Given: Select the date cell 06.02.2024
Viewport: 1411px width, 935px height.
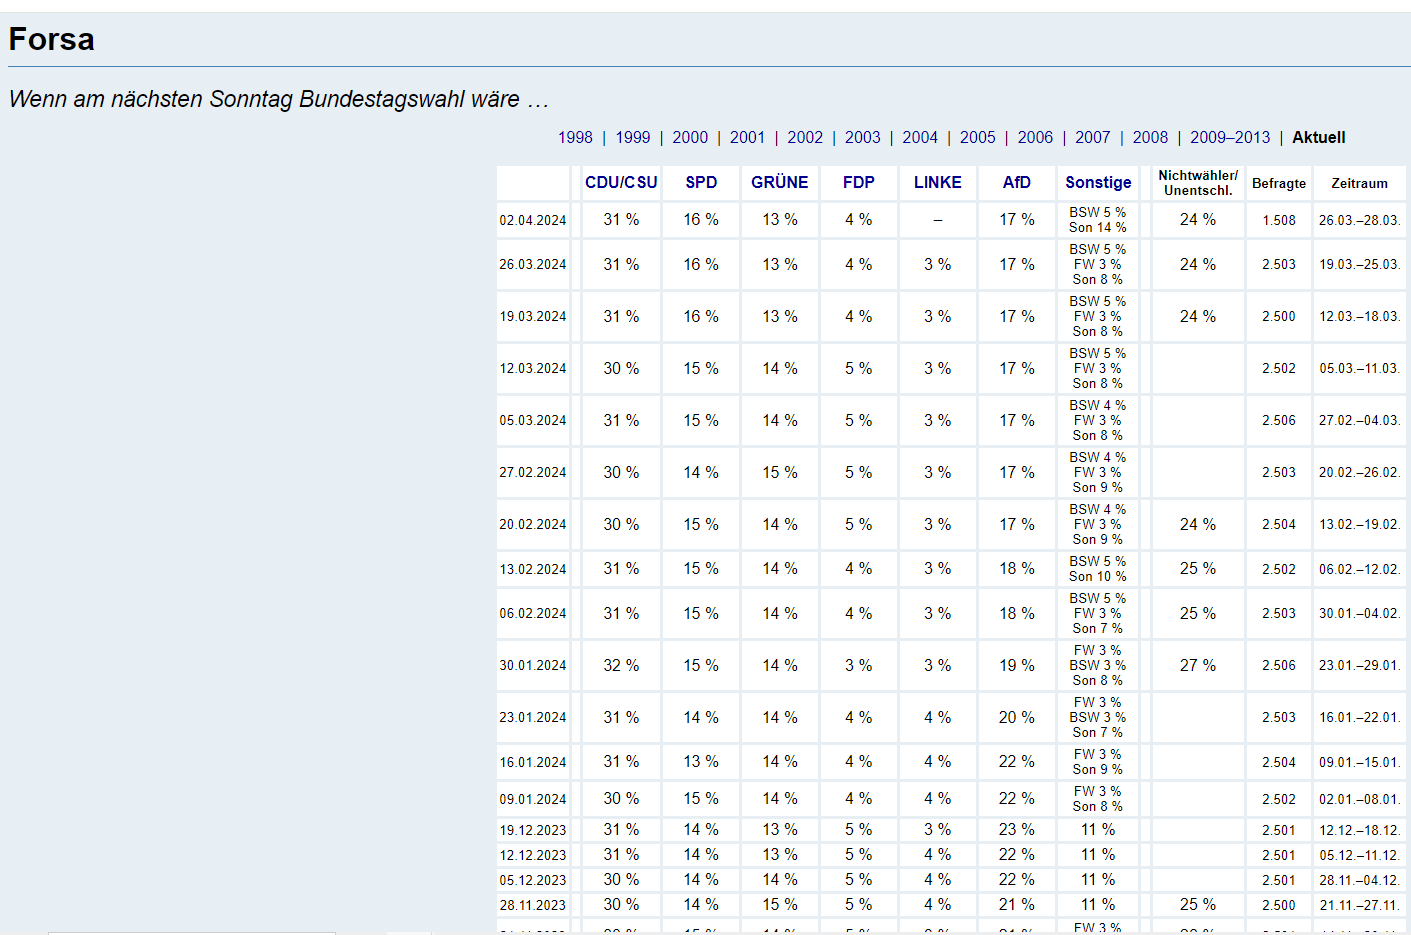Looking at the screenshot, I should pos(533,613).
